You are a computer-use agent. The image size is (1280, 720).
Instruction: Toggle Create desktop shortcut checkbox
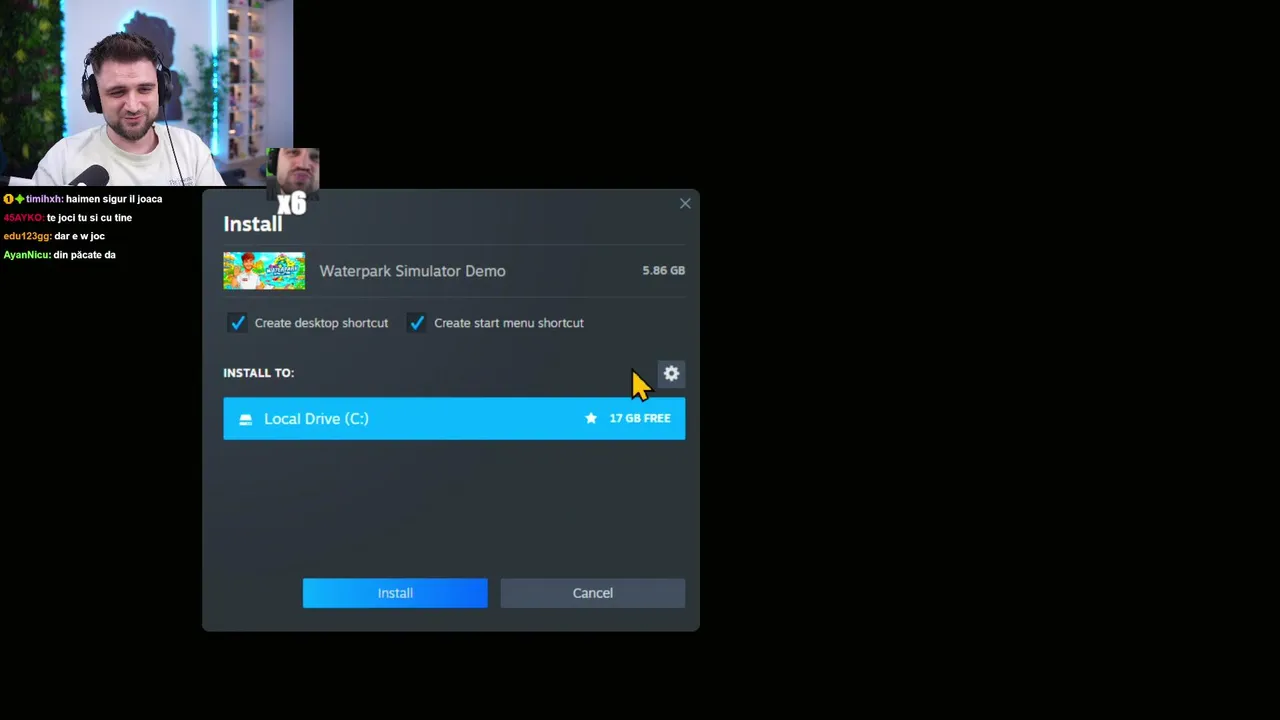click(237, 323)
